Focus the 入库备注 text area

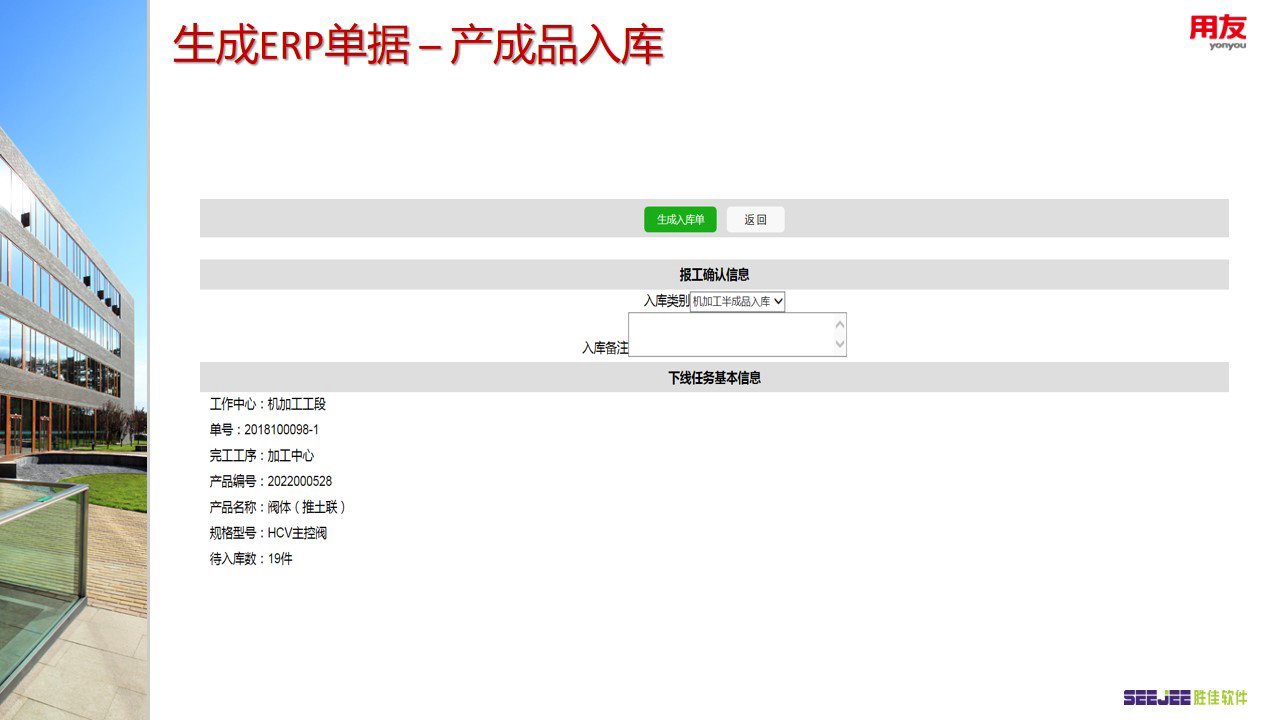[730, 334]
